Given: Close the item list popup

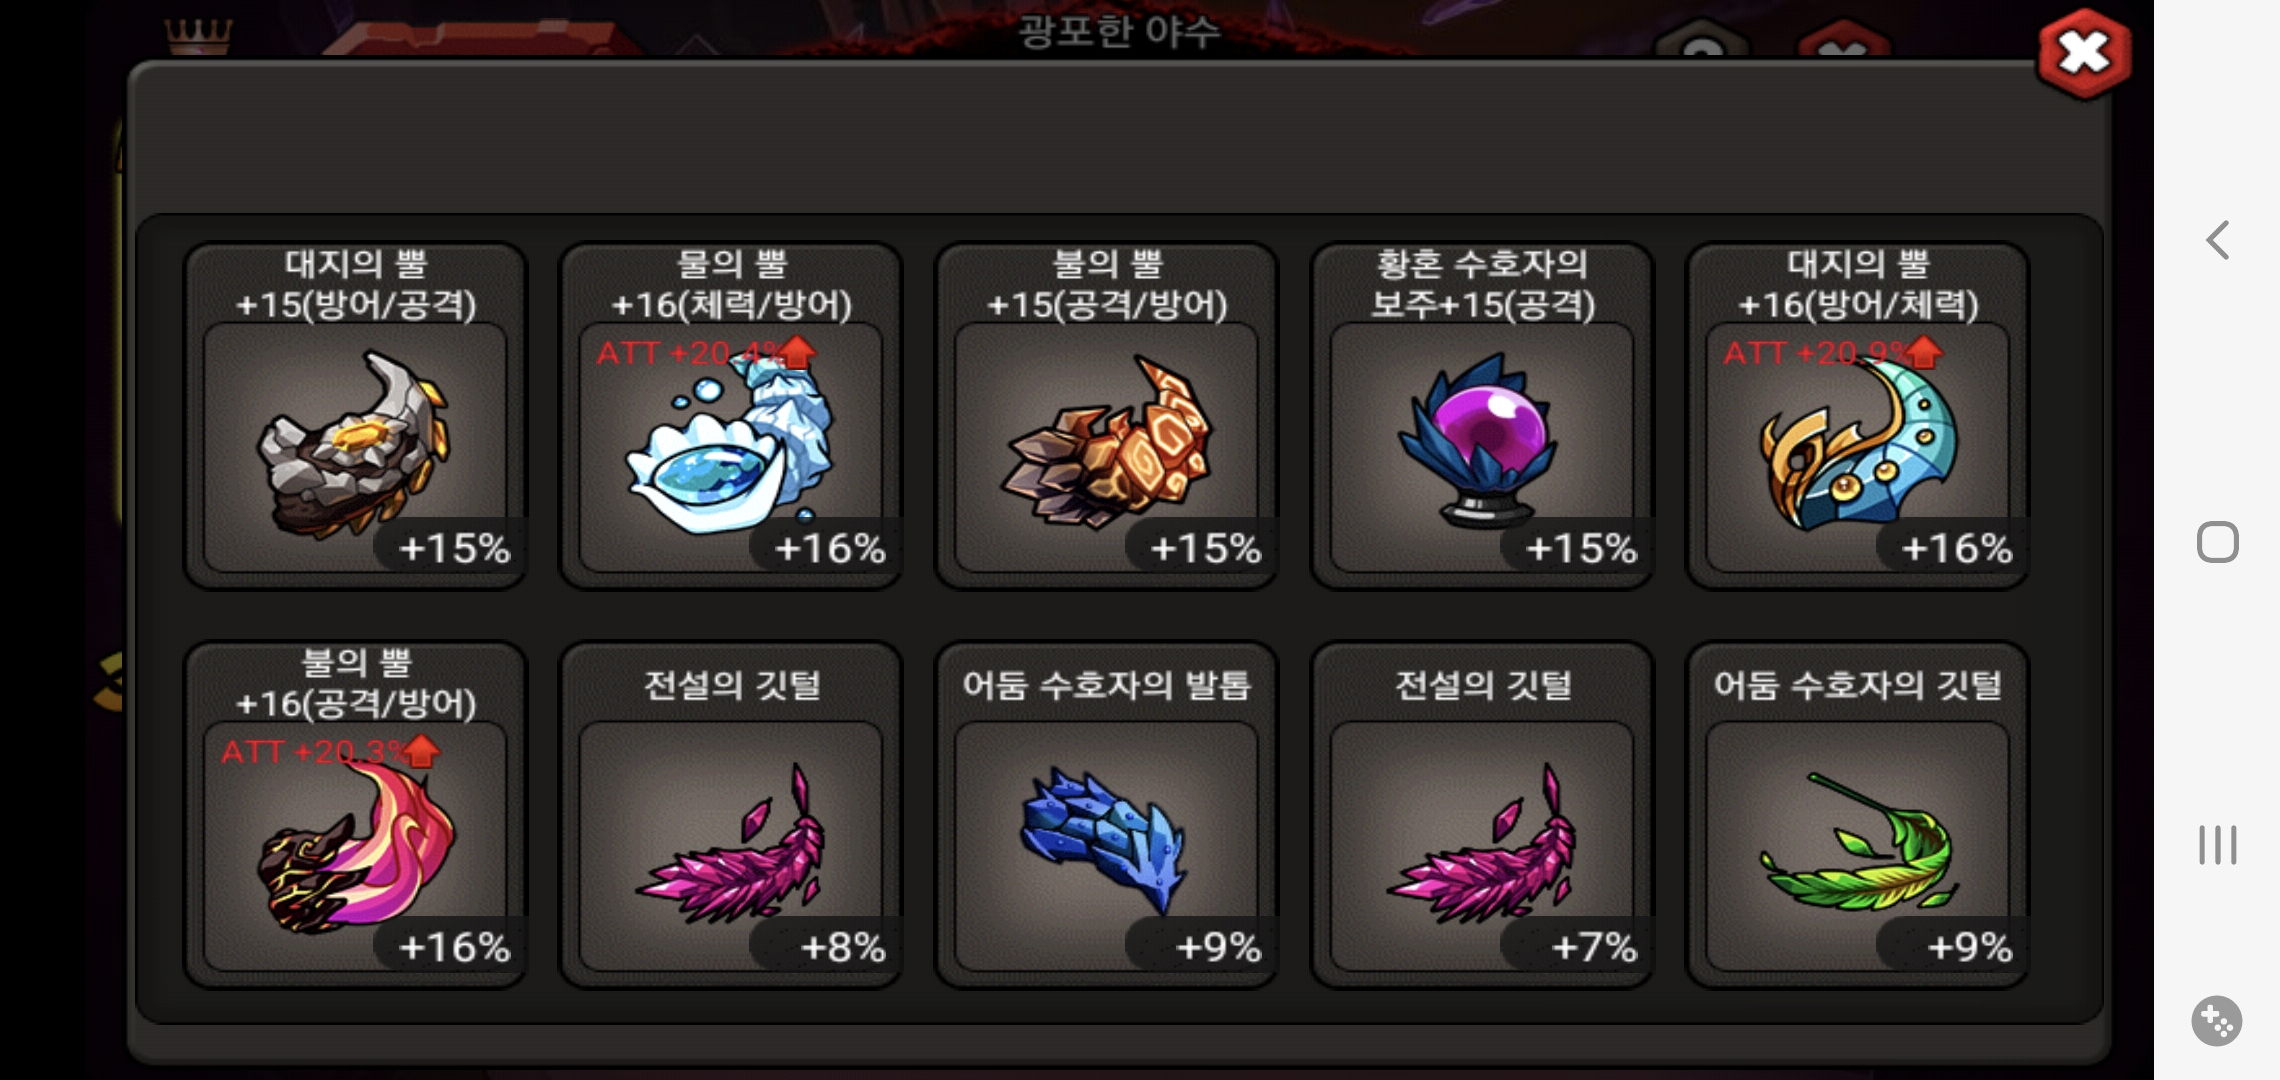Looking at the screenshot, I should point(2085,53).
